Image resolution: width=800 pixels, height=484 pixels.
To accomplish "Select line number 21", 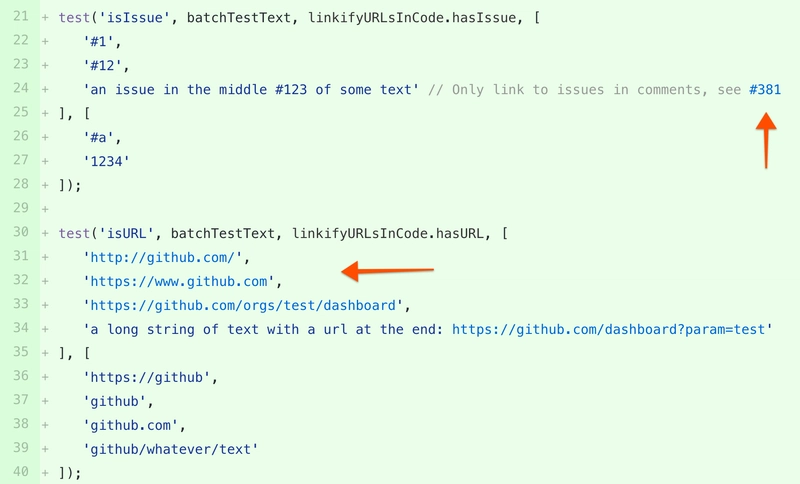I will [20, 18].
